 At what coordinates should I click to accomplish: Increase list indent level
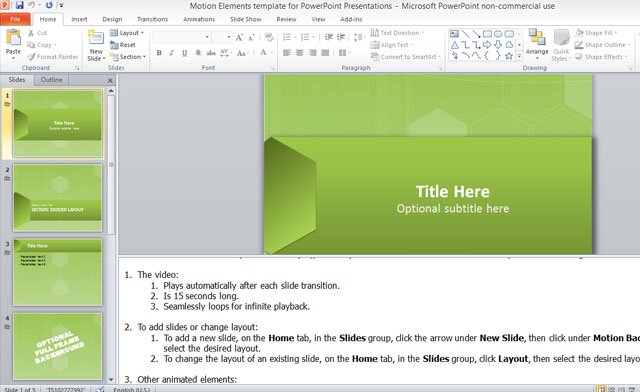[x=341, y=37]
